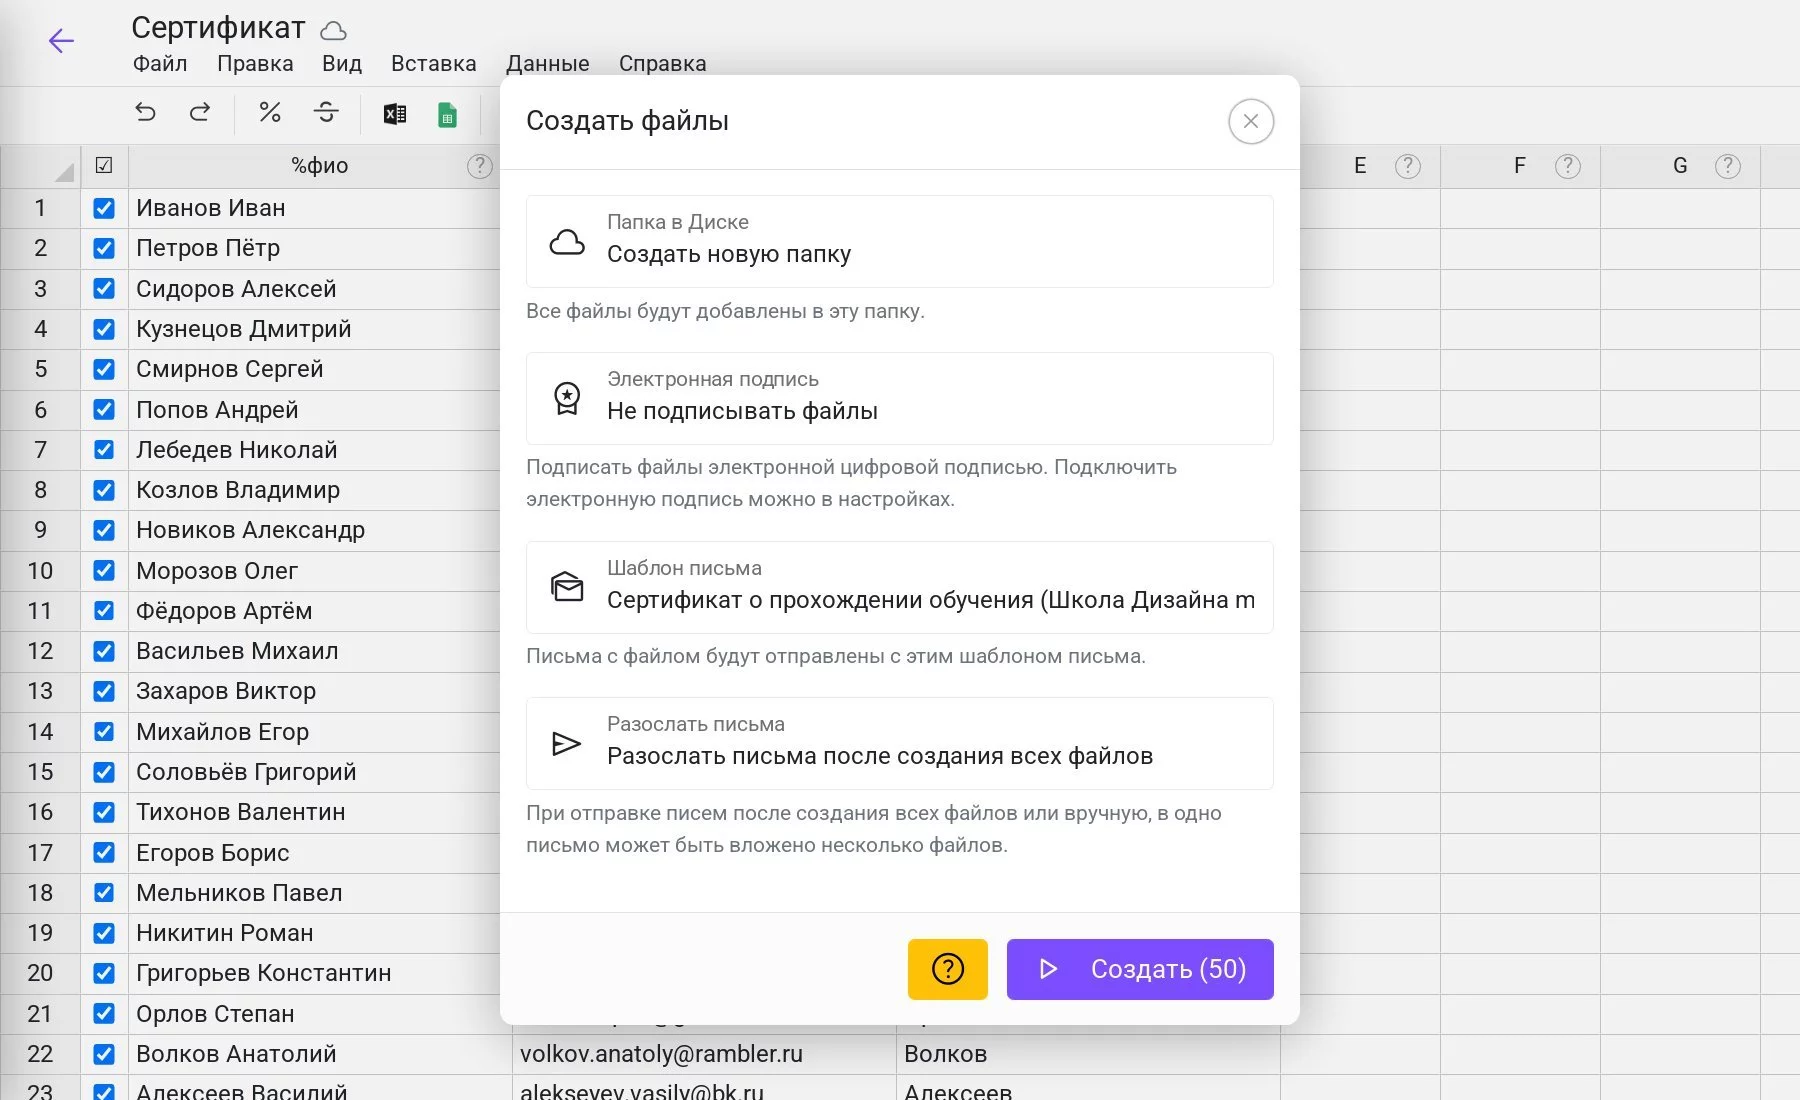The height and width of the screenshot is (1100, 1800).
Task: Click cell Захаров Виктор
Action: click(x=316, y=691)
